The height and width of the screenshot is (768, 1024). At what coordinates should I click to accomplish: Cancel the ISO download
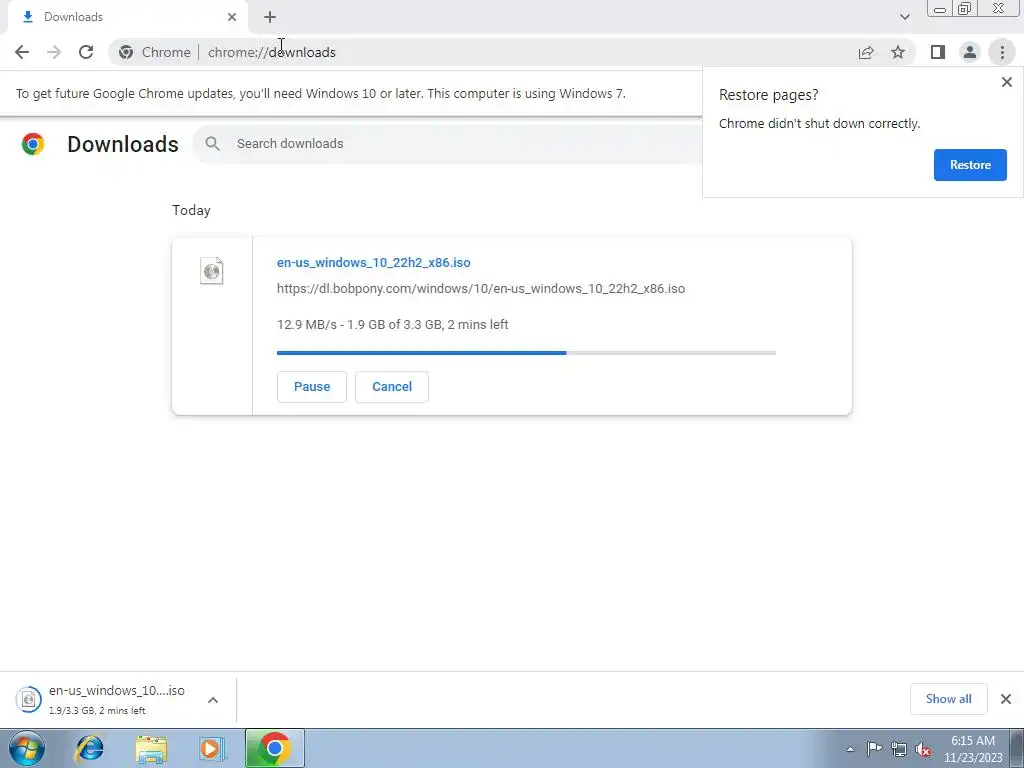392,387
